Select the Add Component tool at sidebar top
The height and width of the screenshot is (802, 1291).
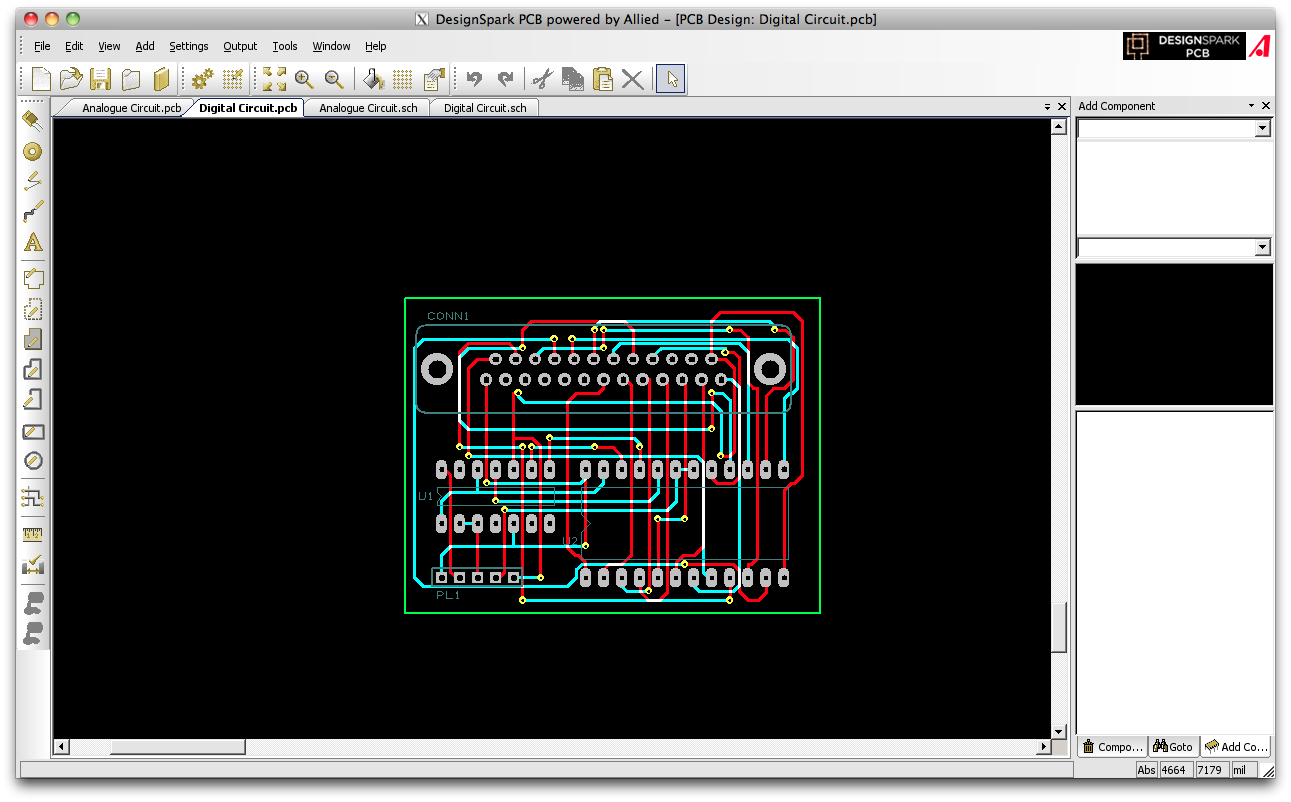32,120
